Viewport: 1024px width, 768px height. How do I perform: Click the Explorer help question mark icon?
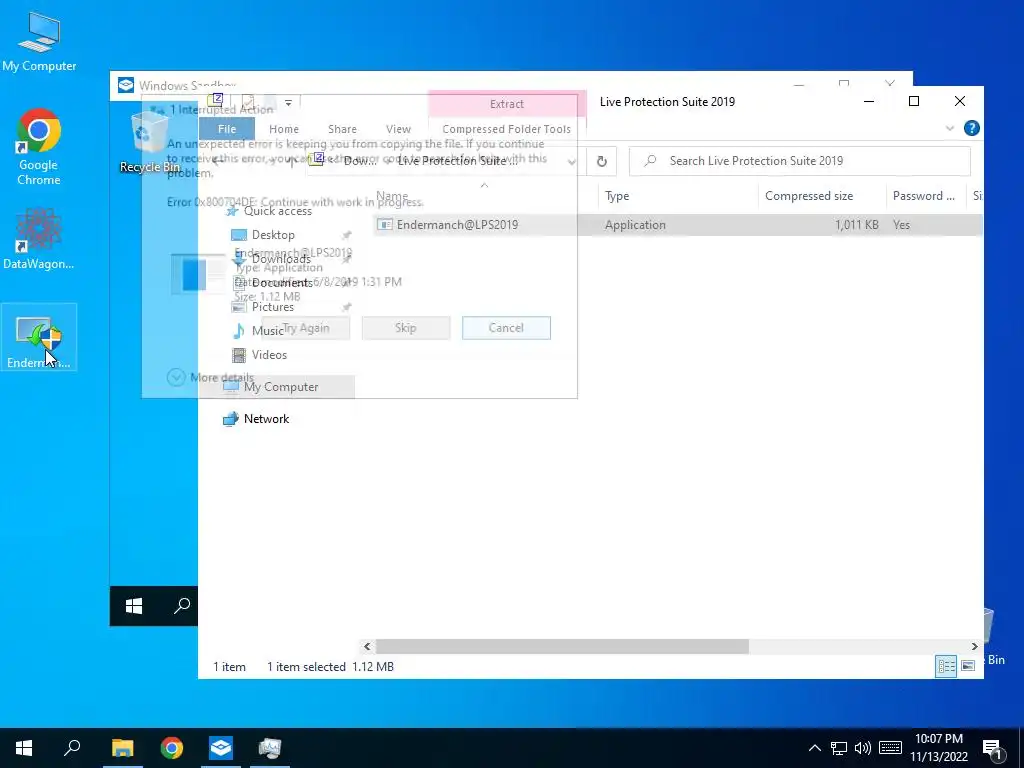coord(972,128)
